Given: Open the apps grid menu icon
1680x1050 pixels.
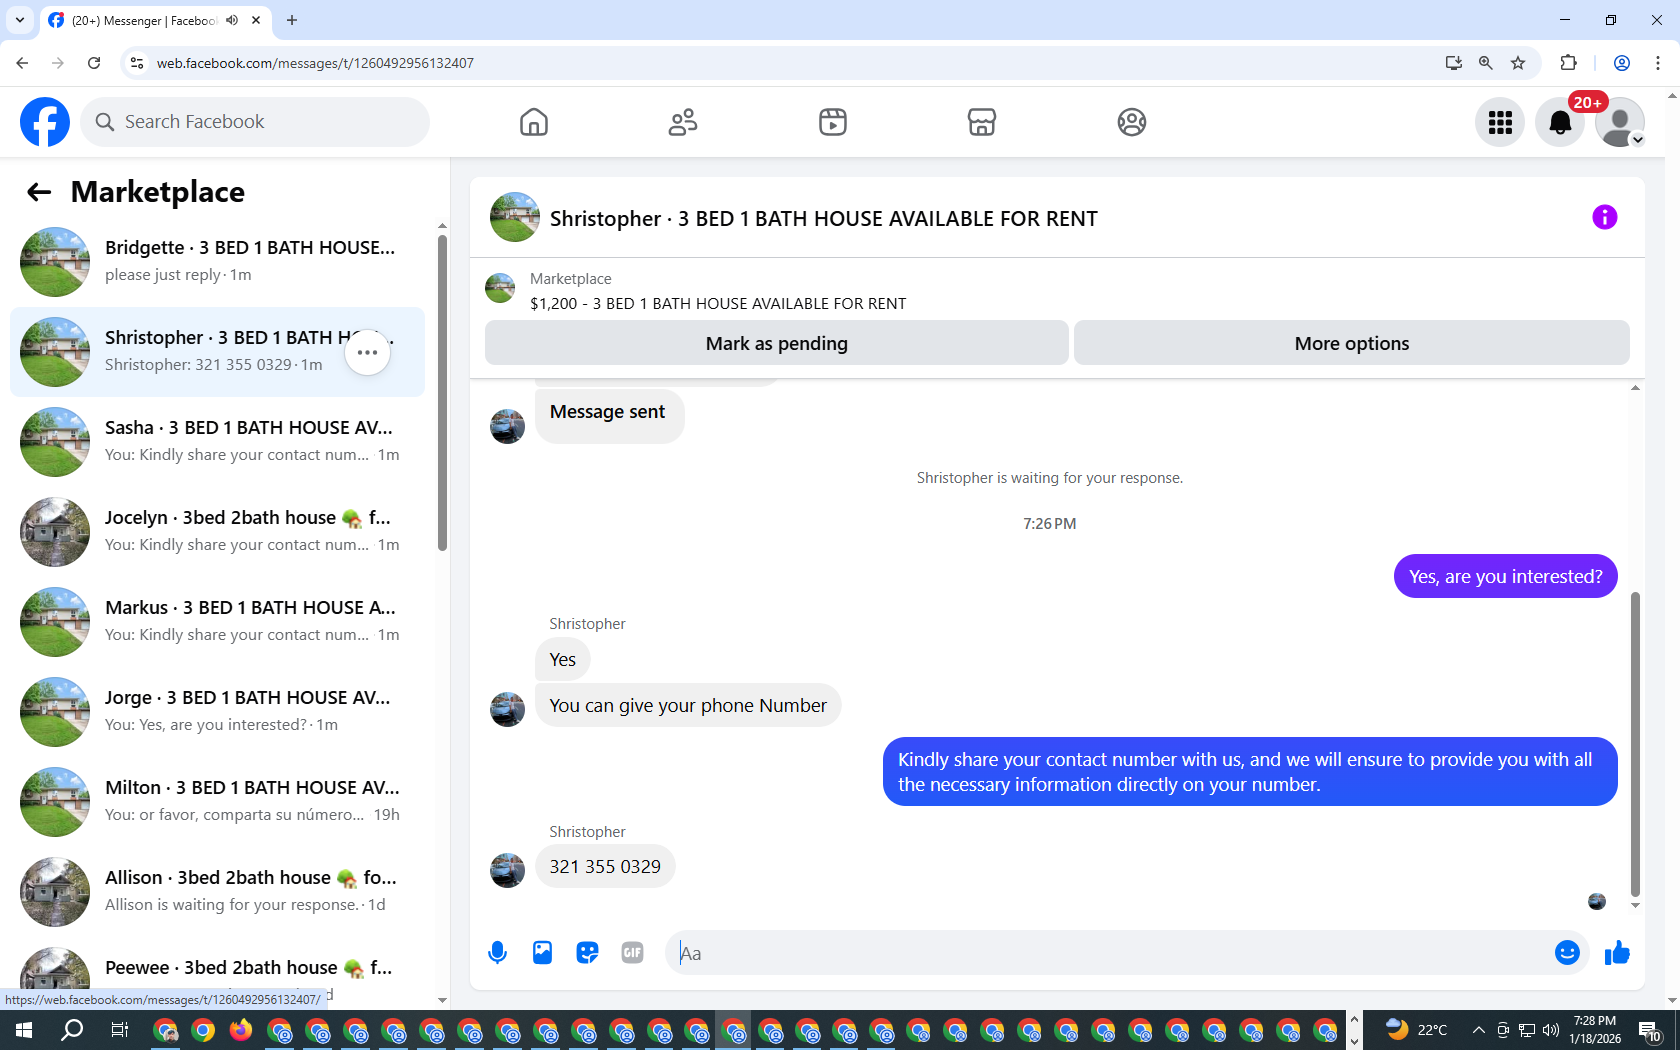Looking at the screenshot, I should pos(1500,122).
